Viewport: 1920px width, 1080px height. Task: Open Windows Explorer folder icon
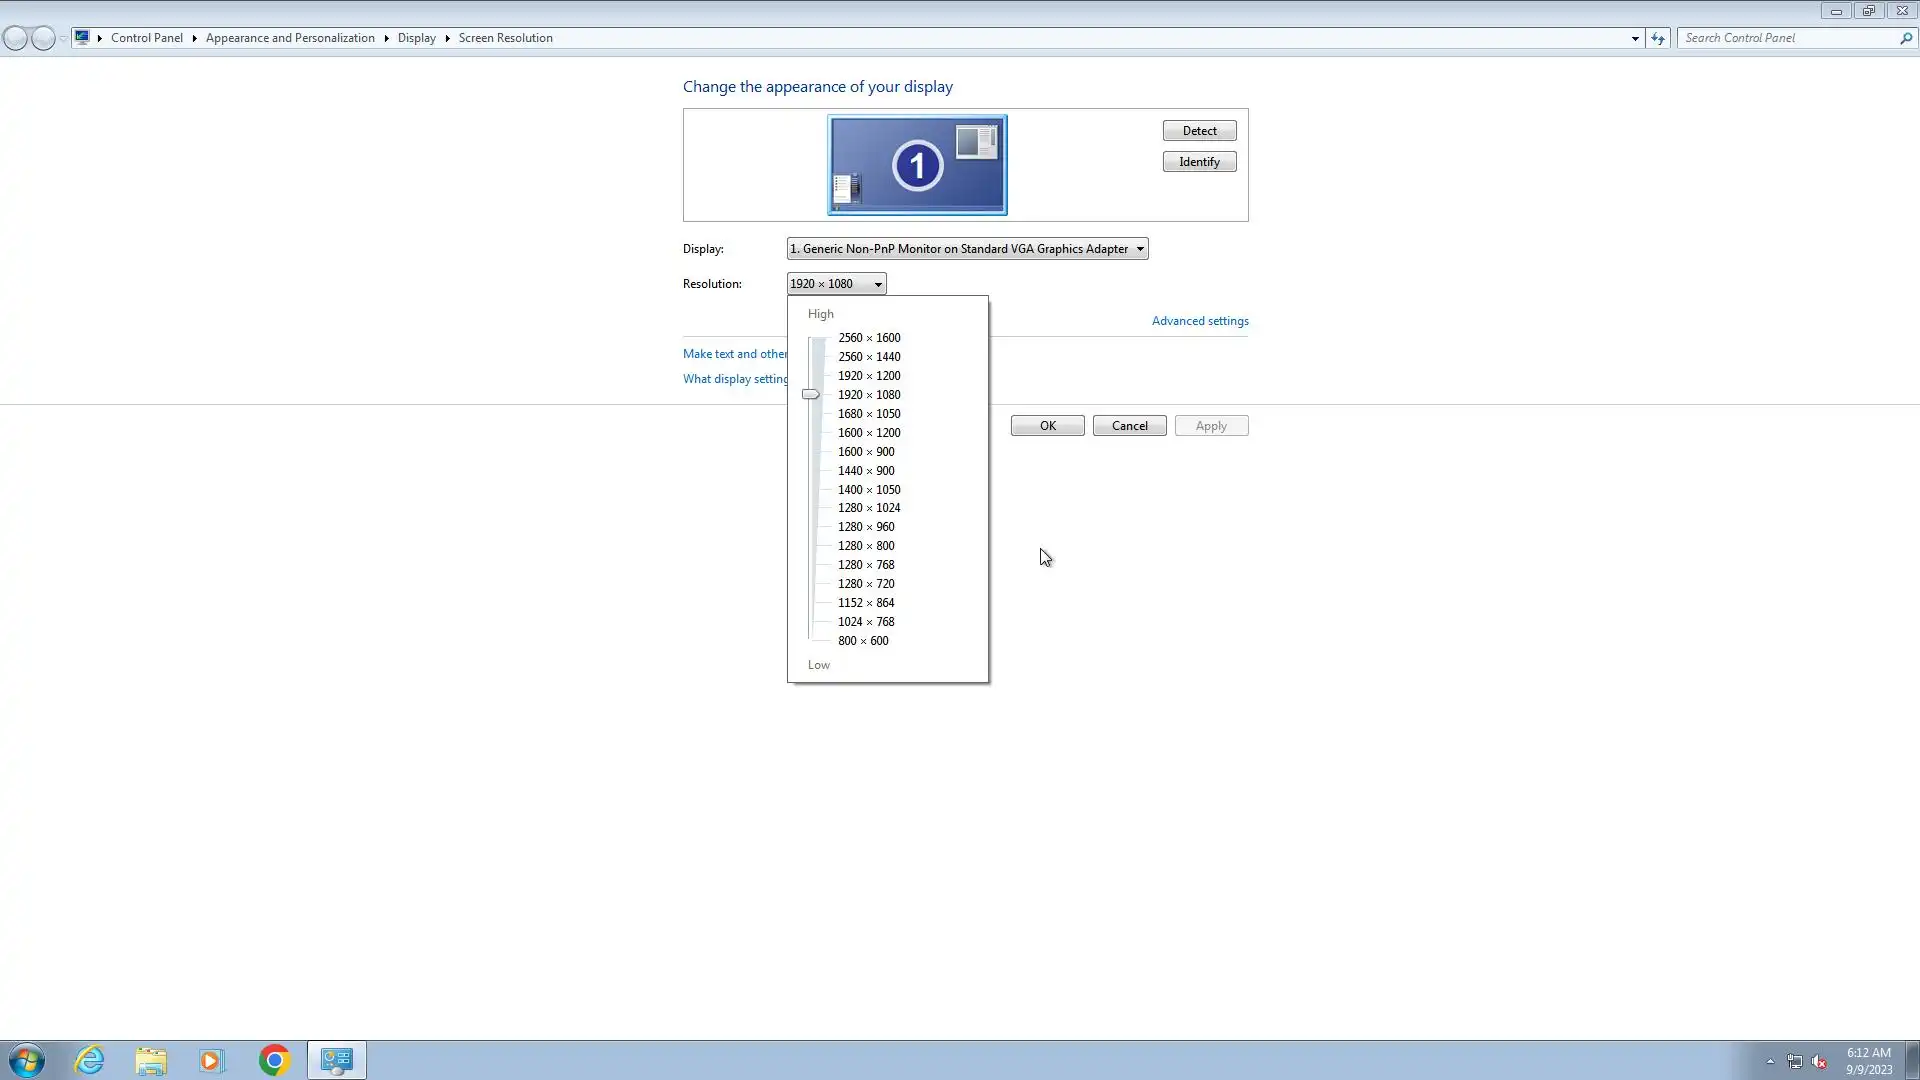151,1060
